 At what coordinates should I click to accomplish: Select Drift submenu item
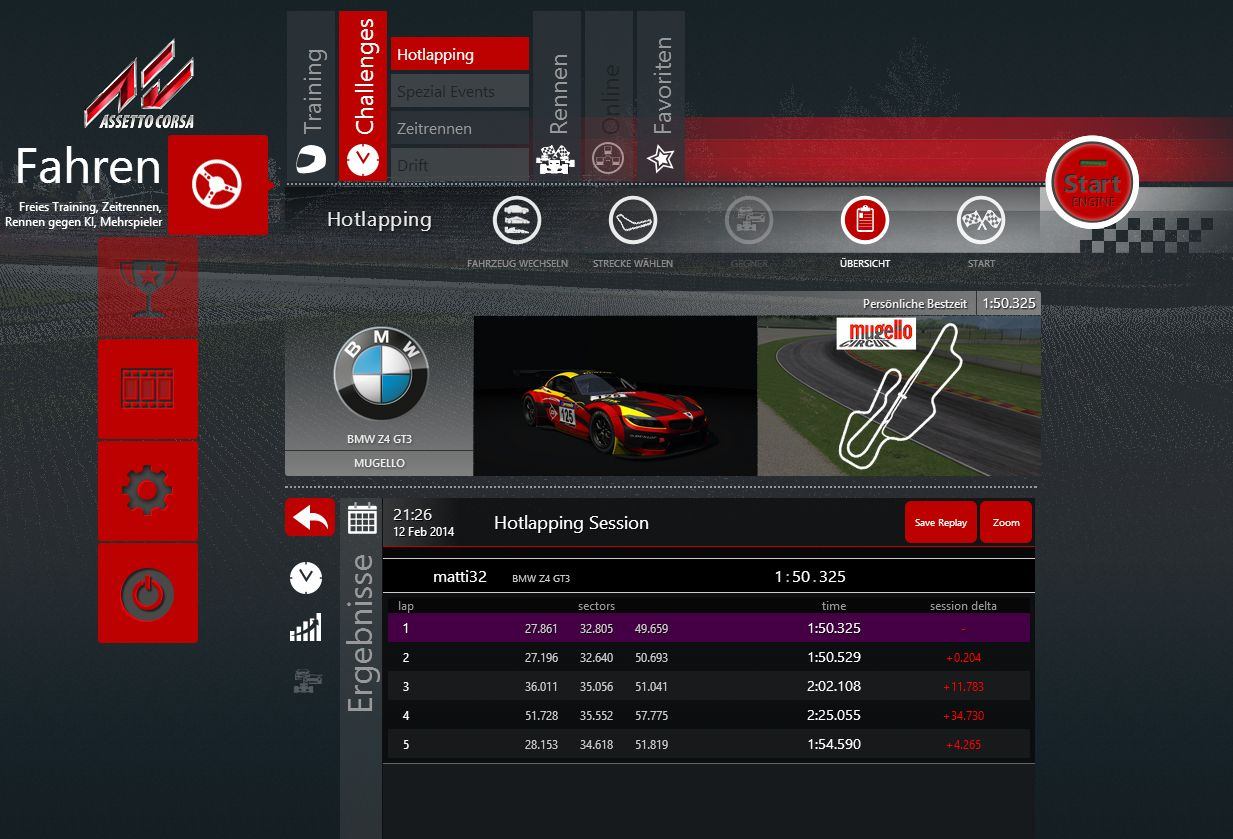point(460,164)
